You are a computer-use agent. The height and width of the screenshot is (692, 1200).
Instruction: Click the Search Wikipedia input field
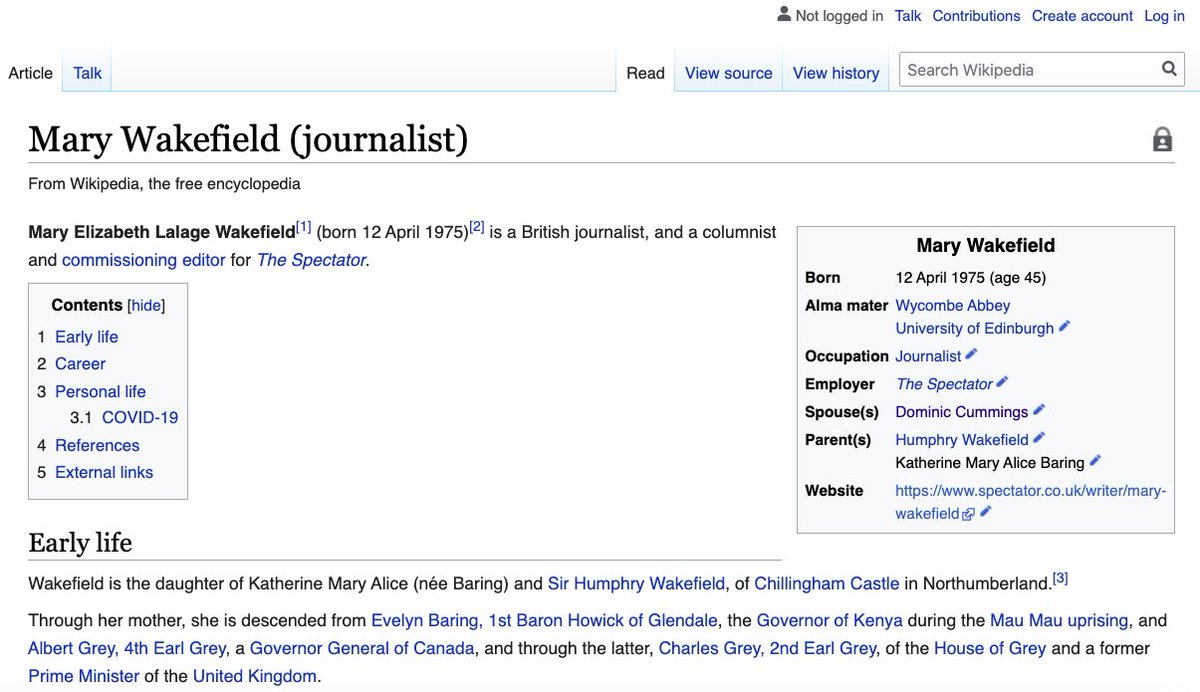[x=1029, y=70]
